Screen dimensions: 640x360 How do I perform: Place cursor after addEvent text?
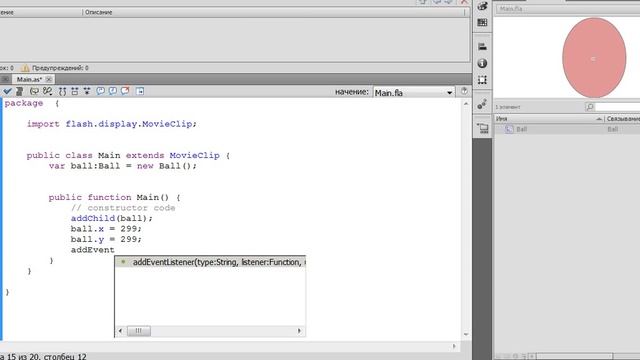coord(115,250)
